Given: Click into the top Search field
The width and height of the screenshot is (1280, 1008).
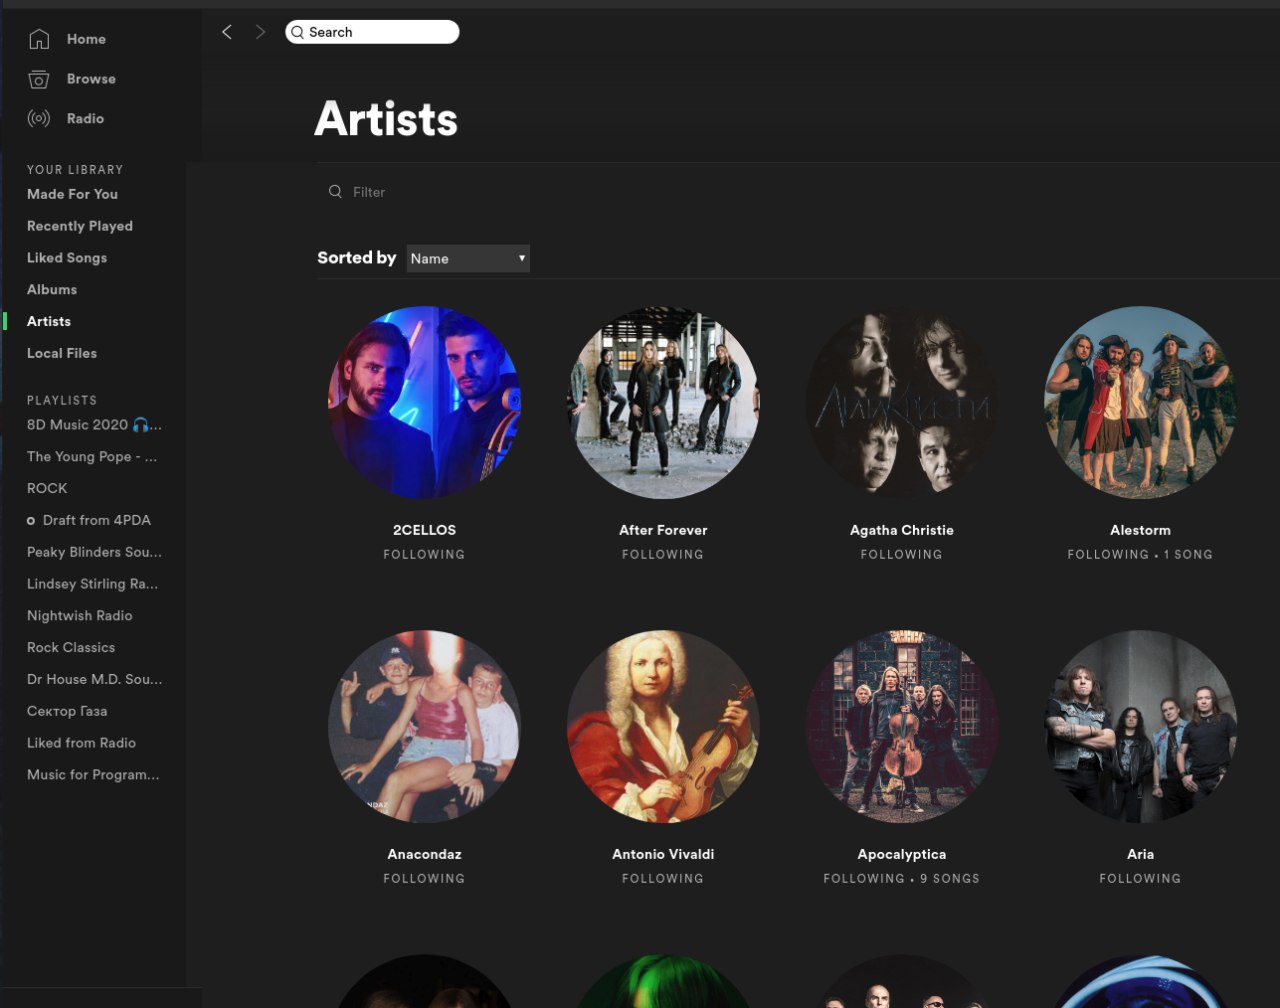Looking at the screenshot, I should pyautogui.click(x=372, y=32).
